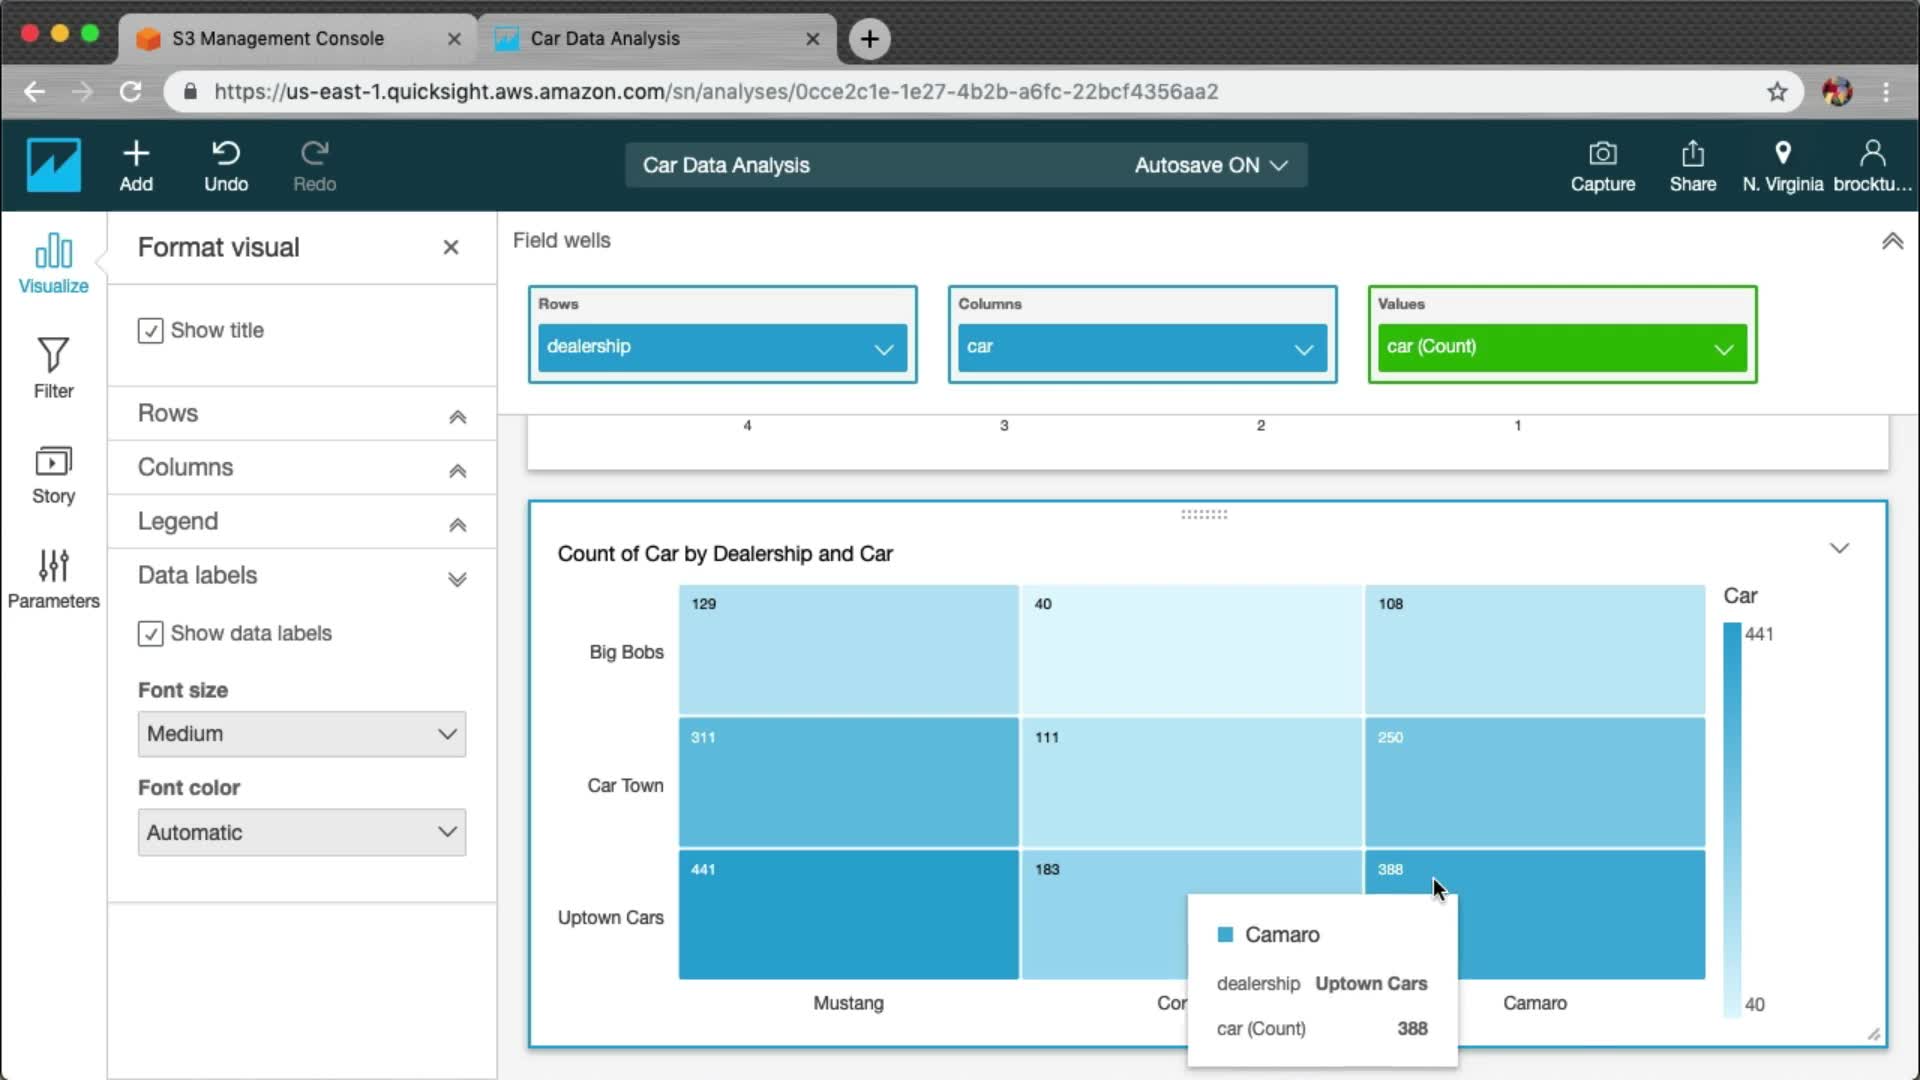
Task: Click the Add plus icon
Action: pos(136,153)
